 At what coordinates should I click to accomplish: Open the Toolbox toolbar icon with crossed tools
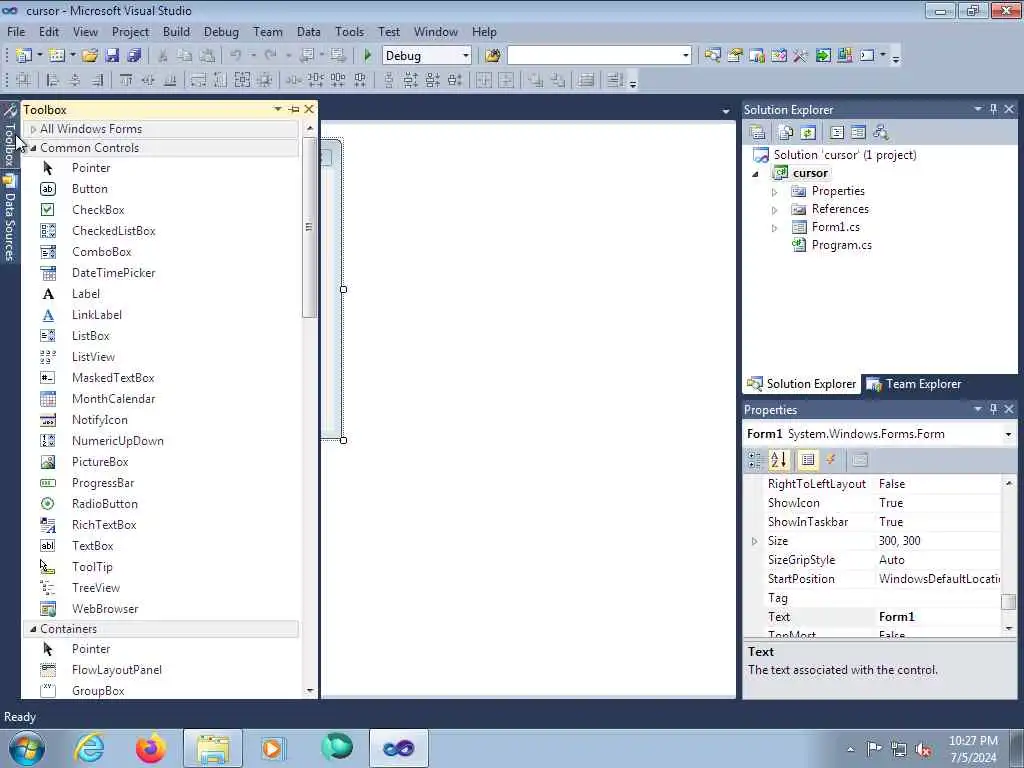(x=801, y=56)
